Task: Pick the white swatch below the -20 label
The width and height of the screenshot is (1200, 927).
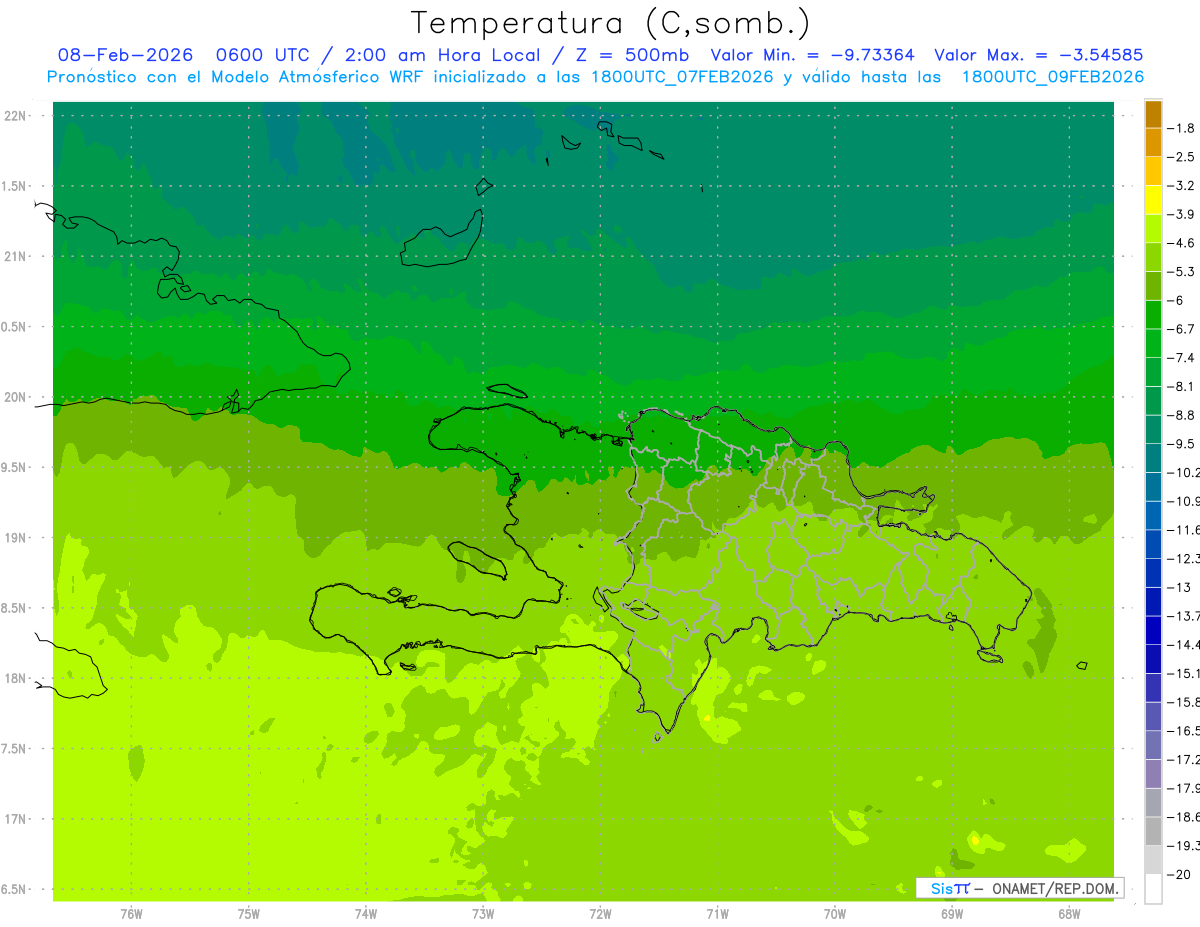Action: (x=1153, y=889)
